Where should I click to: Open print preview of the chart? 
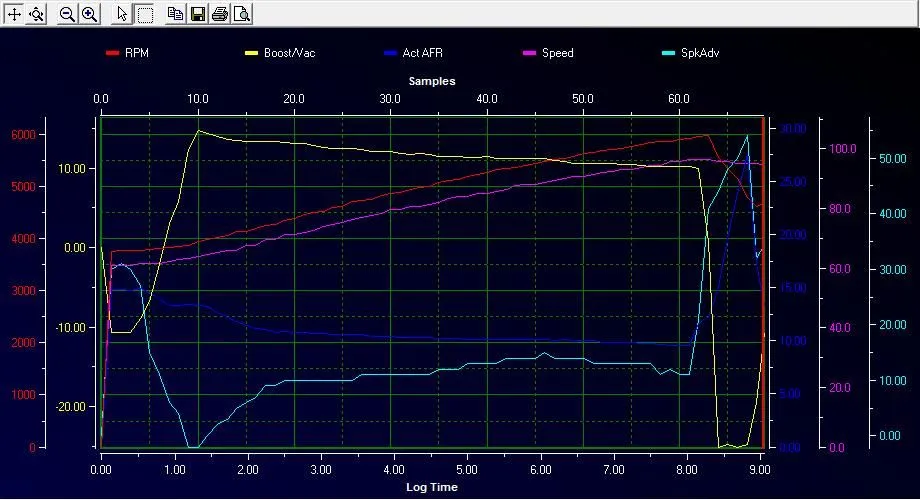241,14
